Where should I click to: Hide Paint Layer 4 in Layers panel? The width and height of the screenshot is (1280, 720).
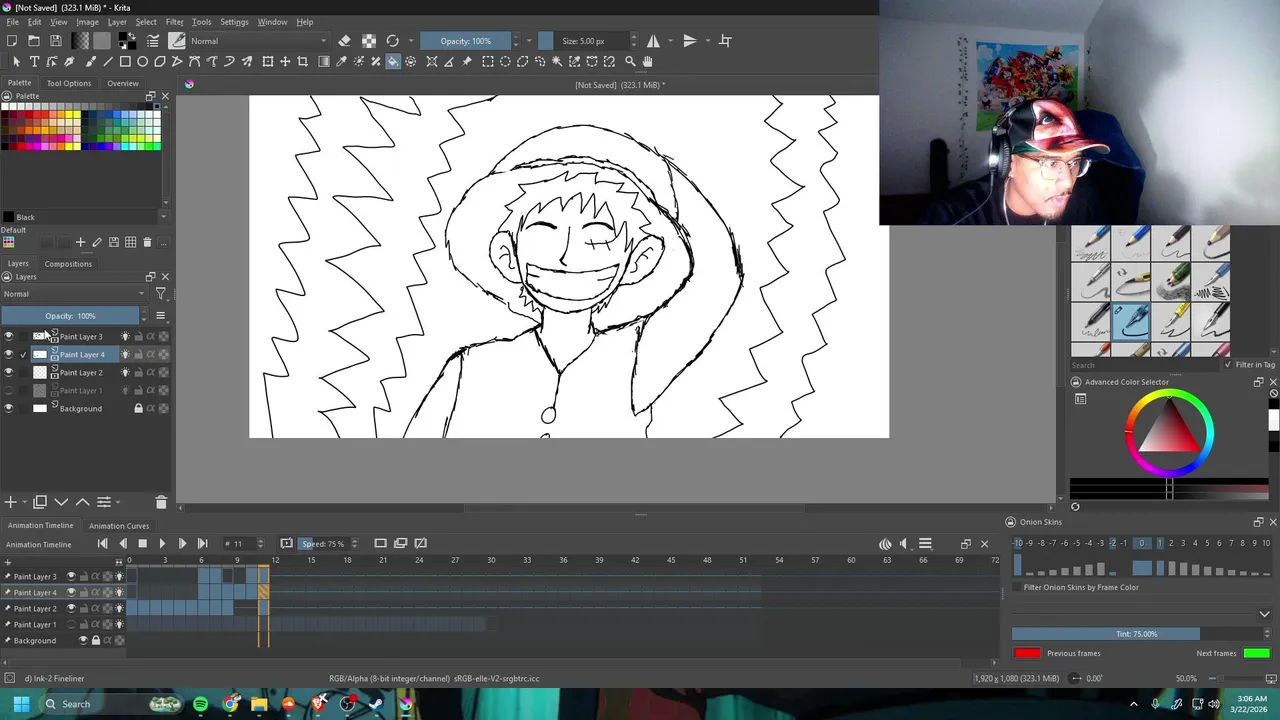point(9,355)
